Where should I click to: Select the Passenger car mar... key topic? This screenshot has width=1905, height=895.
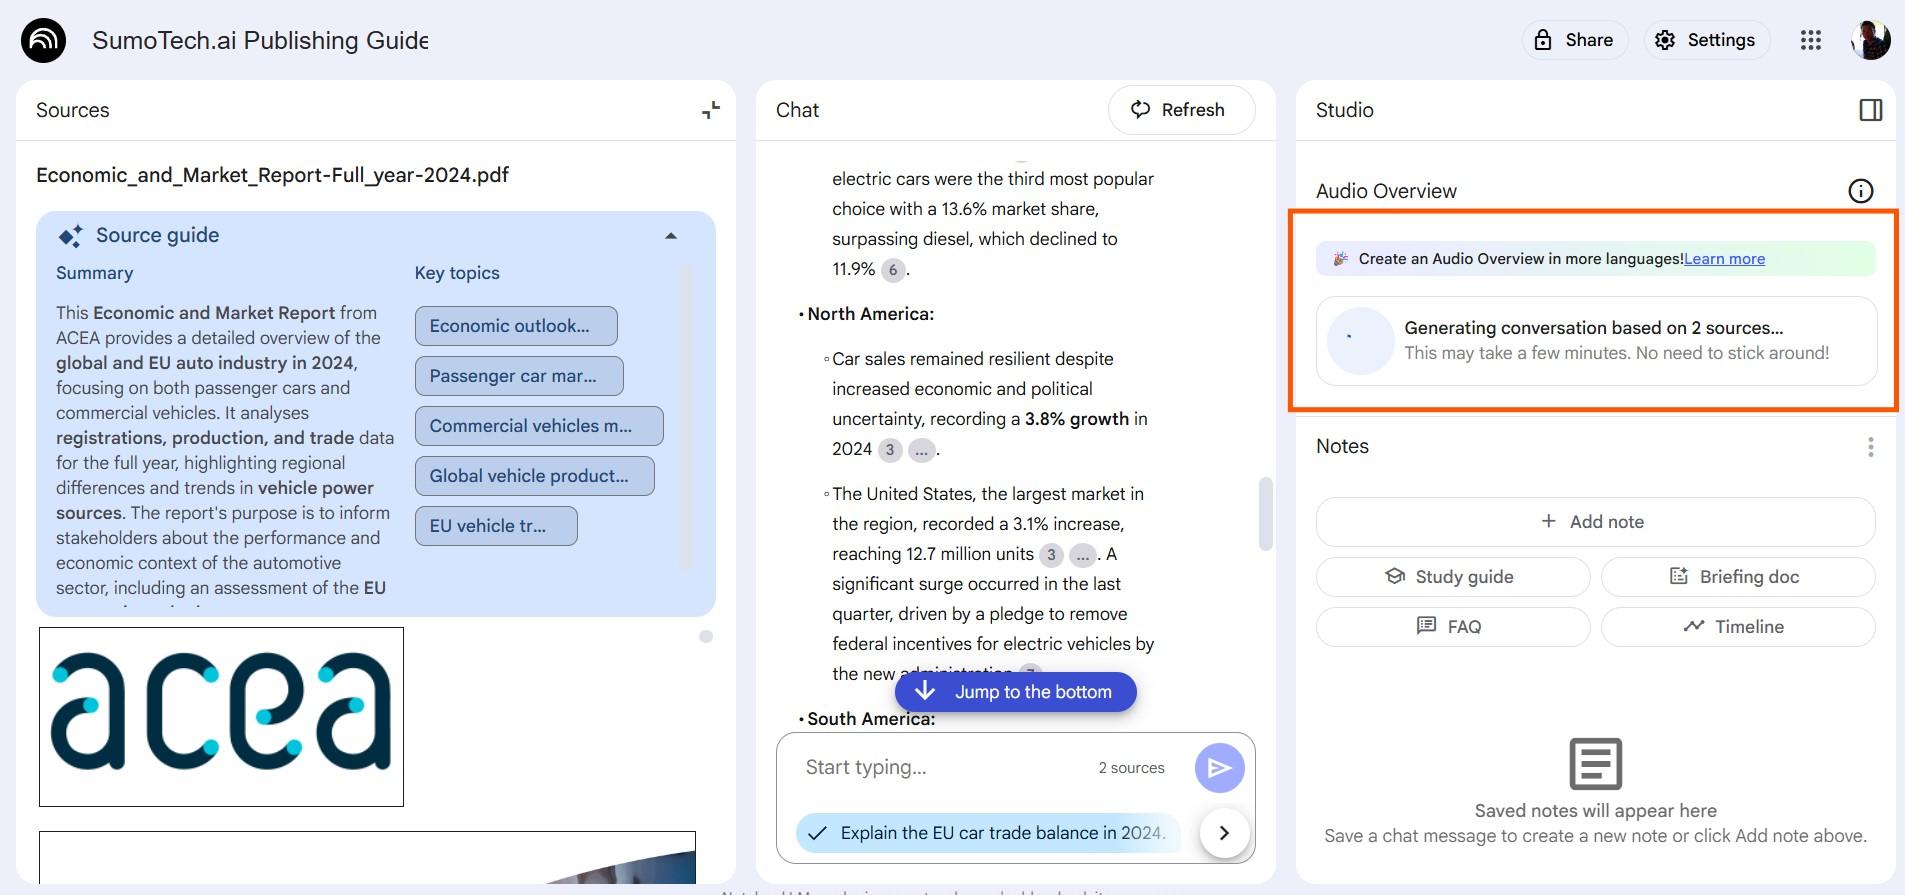[519, 376]
